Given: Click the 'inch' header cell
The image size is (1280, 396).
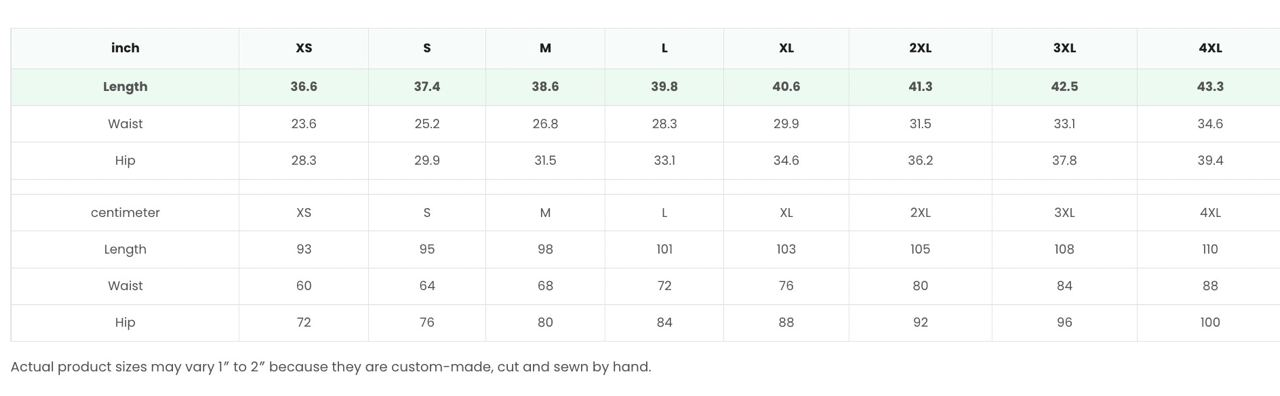Looking at the screenshot, I should (x=125, y=48).
